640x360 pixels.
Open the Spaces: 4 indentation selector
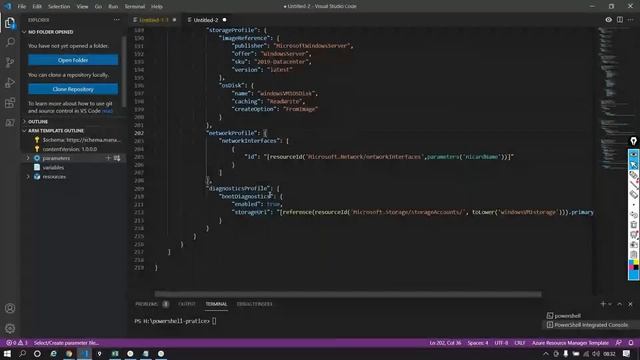pyautogui.click(x=478, y=343)
